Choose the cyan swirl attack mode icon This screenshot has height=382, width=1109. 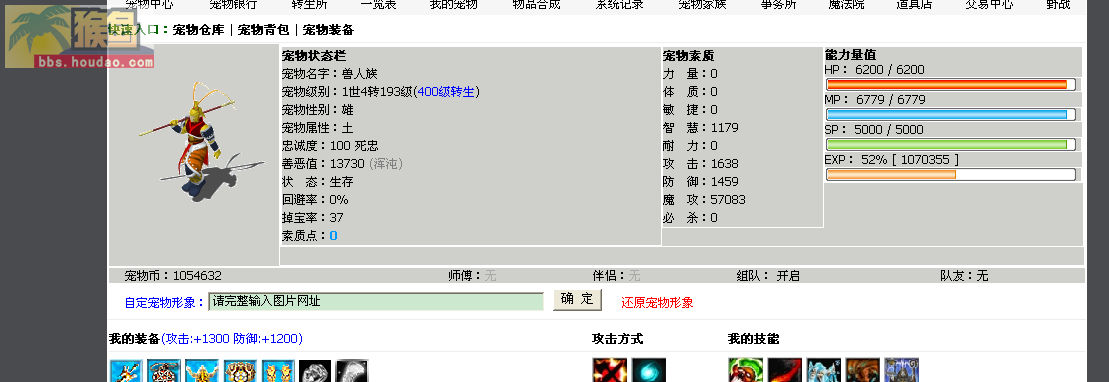point(649,370)
